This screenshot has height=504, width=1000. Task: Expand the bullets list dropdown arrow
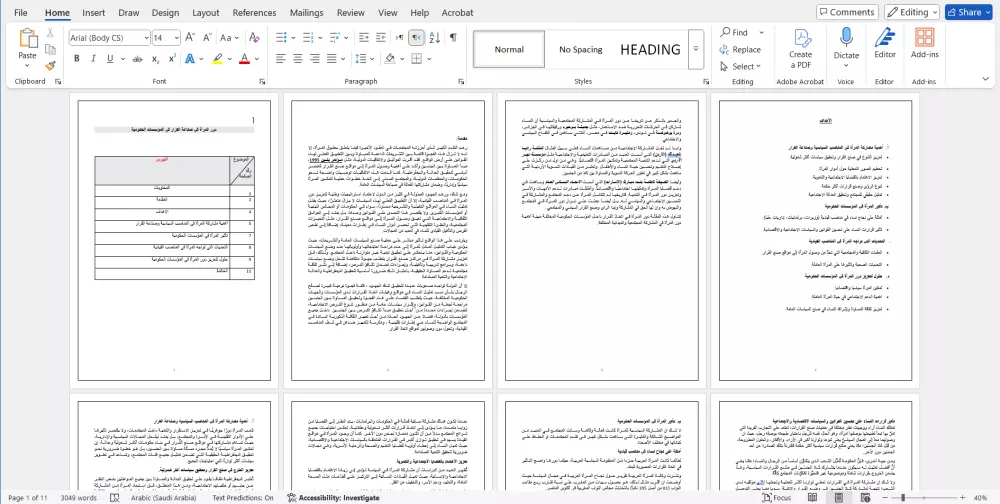[291, 38]
